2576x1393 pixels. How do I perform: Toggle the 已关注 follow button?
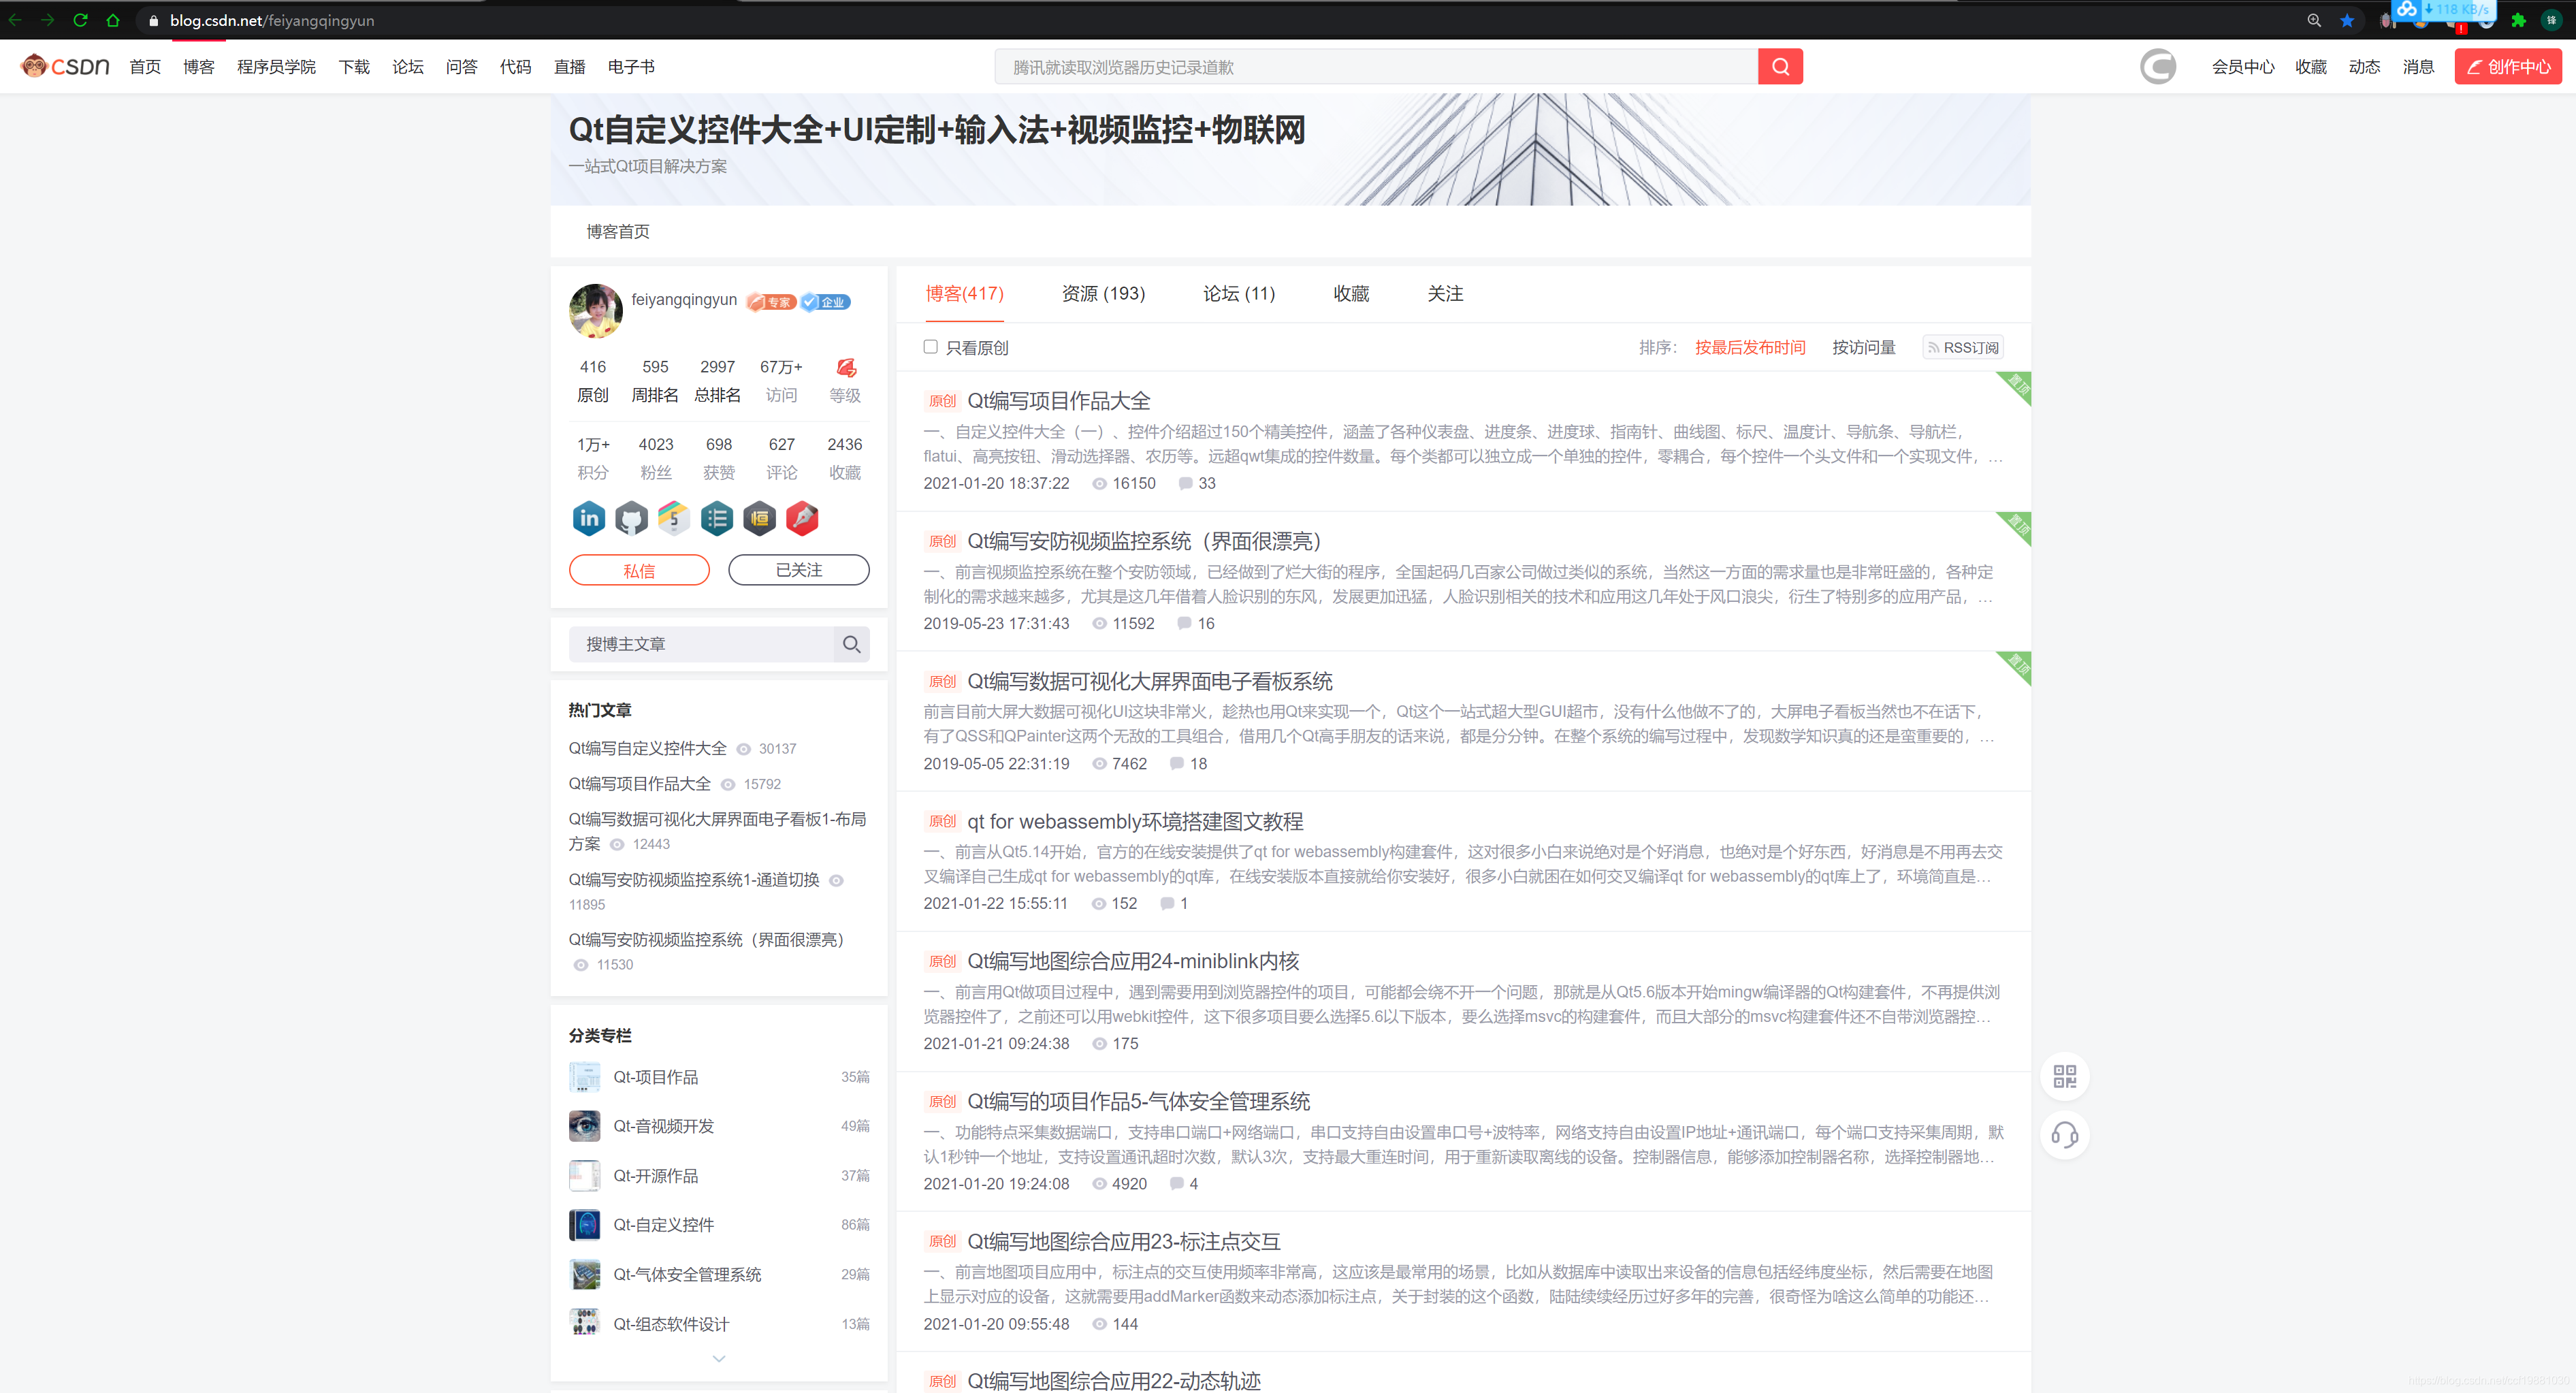pyautogui.click(x=798, y=570)
